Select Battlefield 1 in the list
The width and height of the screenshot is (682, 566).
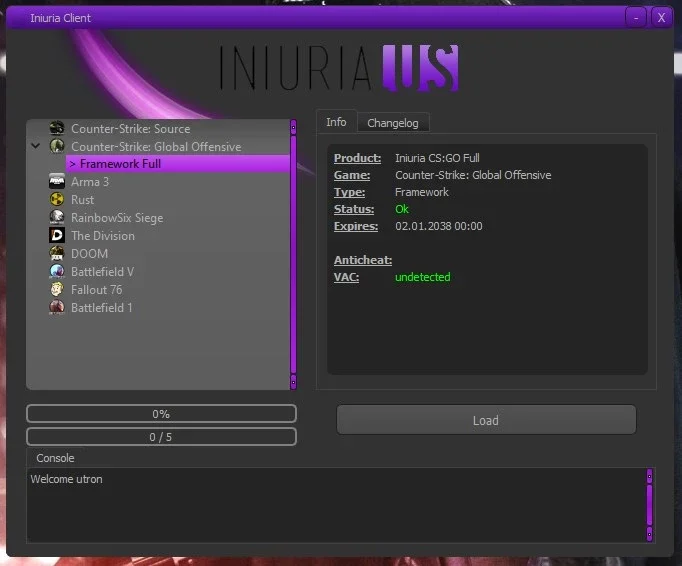pos(101,308)
